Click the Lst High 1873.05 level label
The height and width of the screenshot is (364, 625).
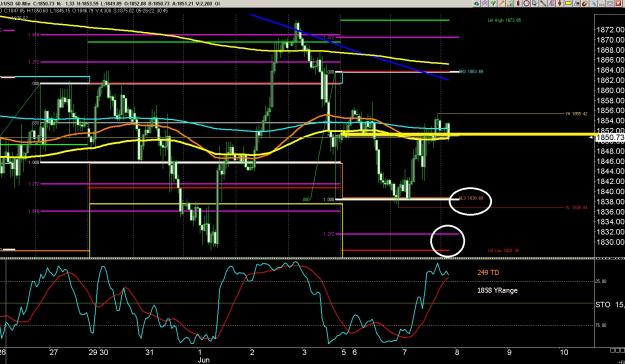504,20
